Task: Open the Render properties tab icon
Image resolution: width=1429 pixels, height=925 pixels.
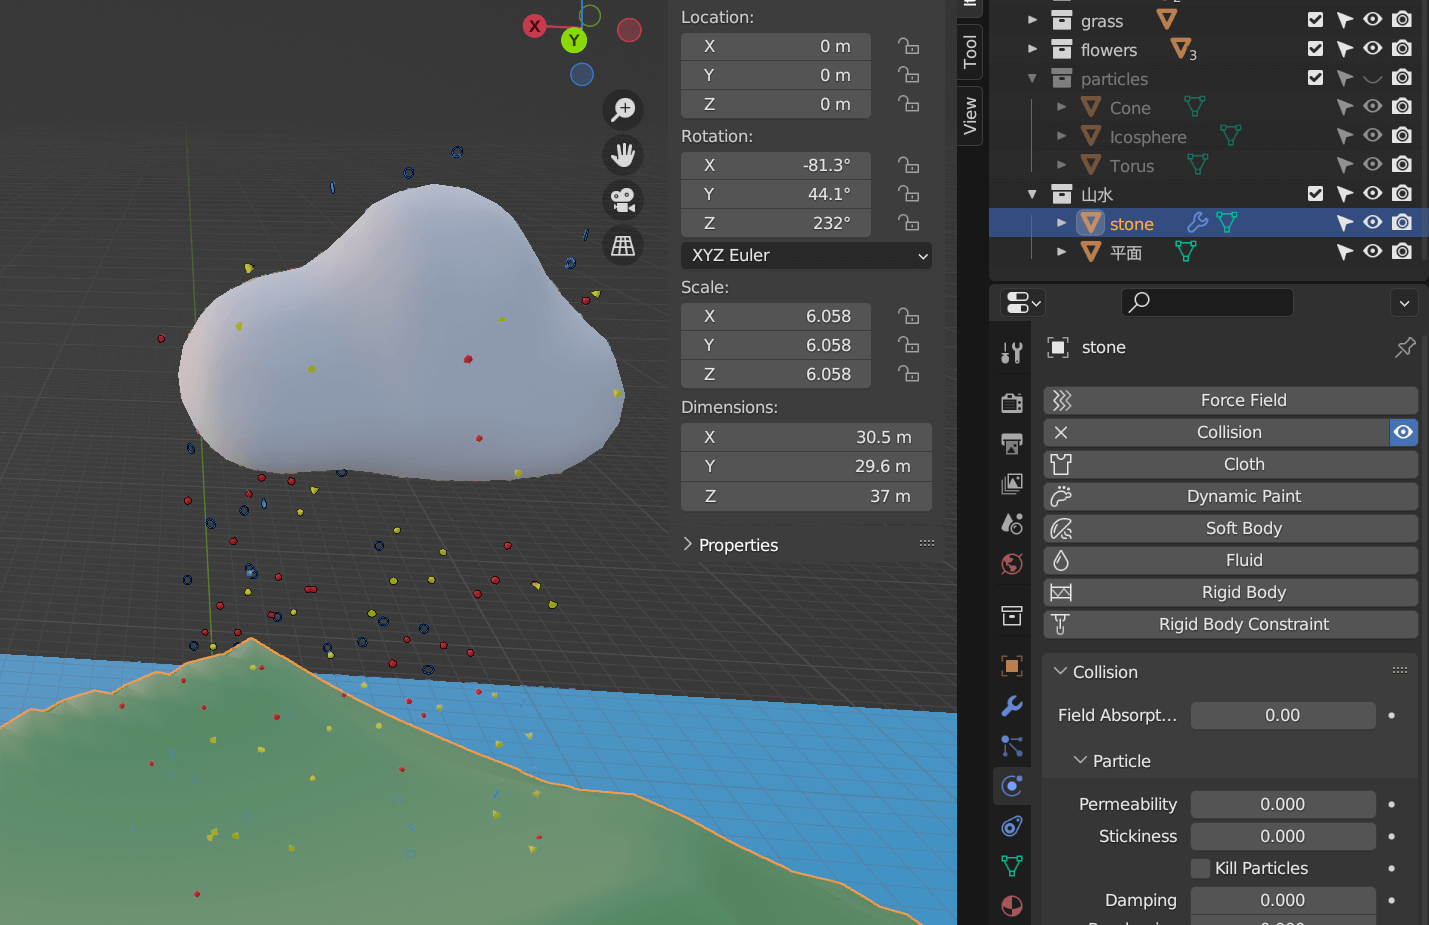Action: [x=1012, y=402]
